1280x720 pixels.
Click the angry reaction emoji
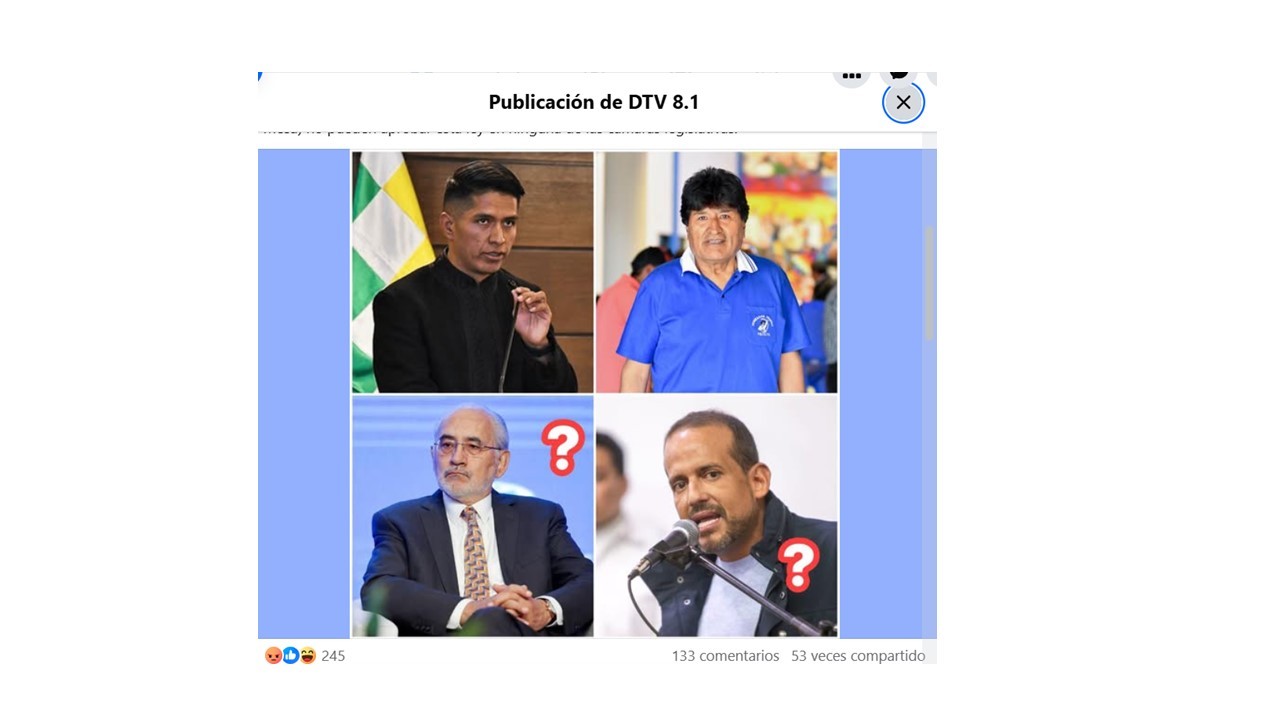[273, 656]
